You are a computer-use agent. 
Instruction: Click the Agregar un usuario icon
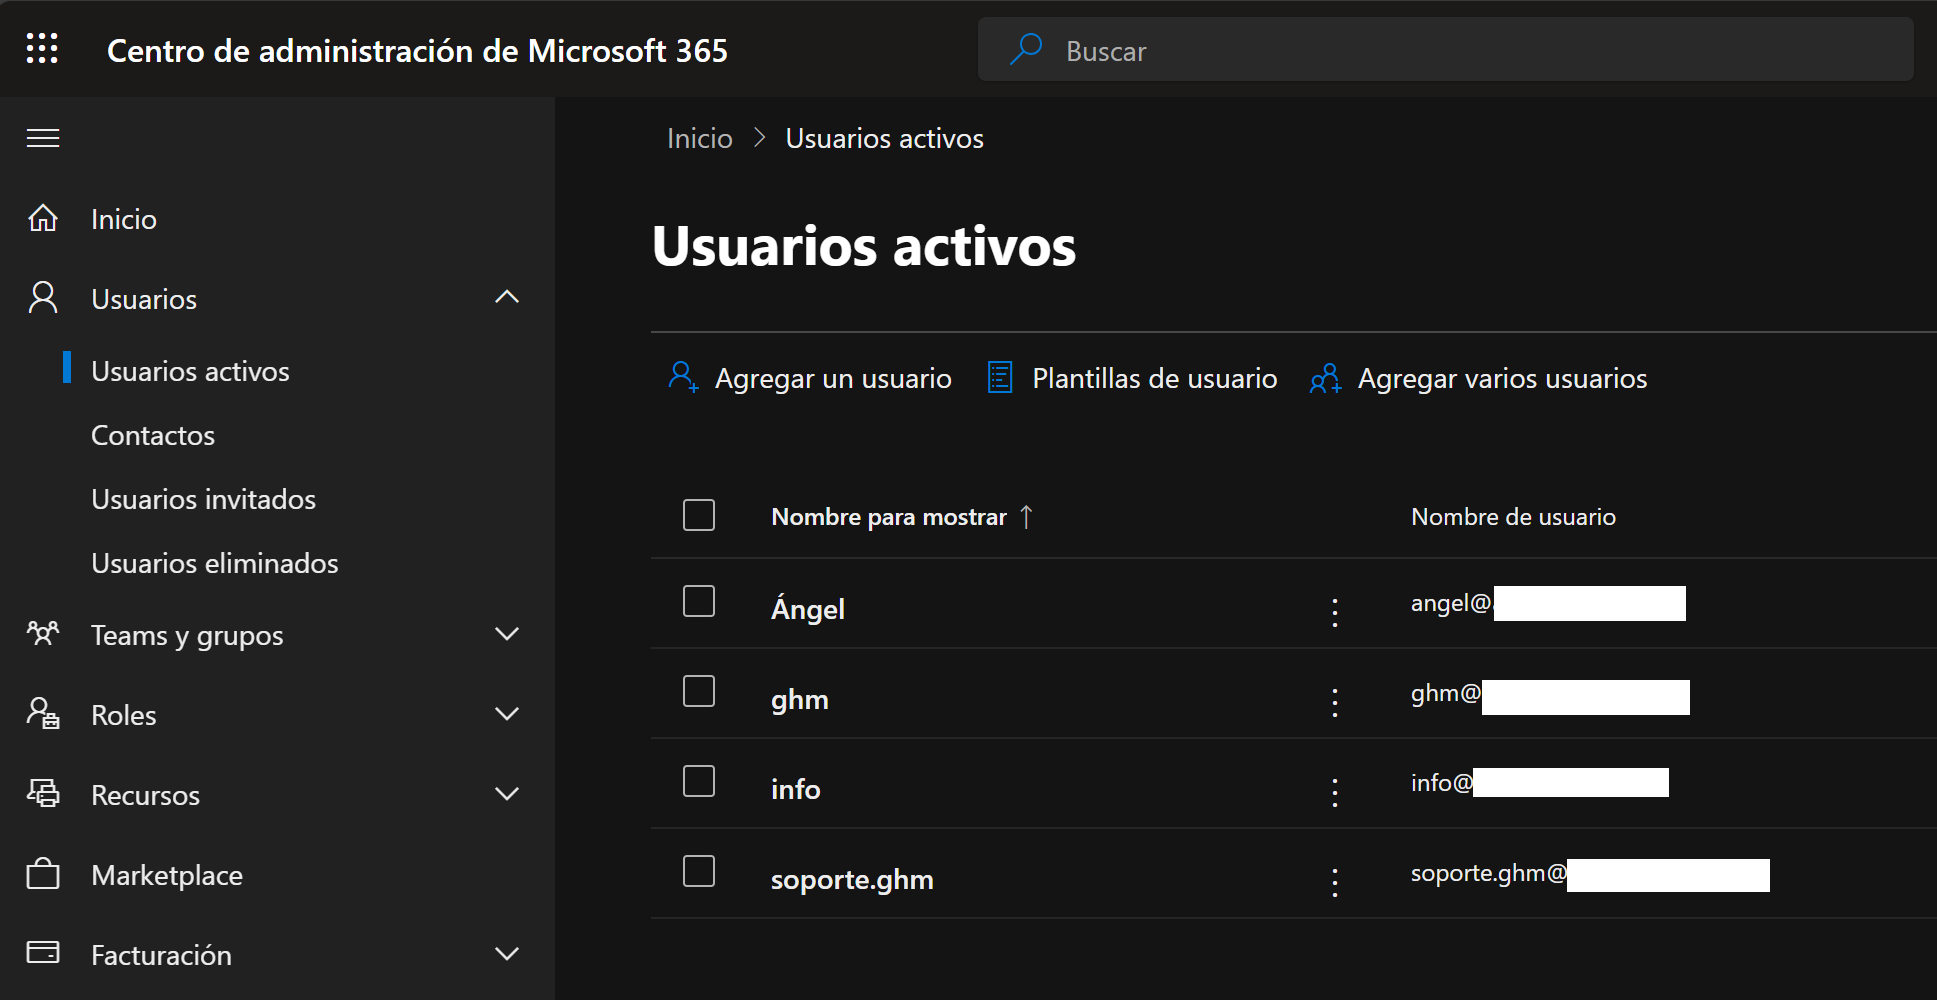[x=683, y=378]
